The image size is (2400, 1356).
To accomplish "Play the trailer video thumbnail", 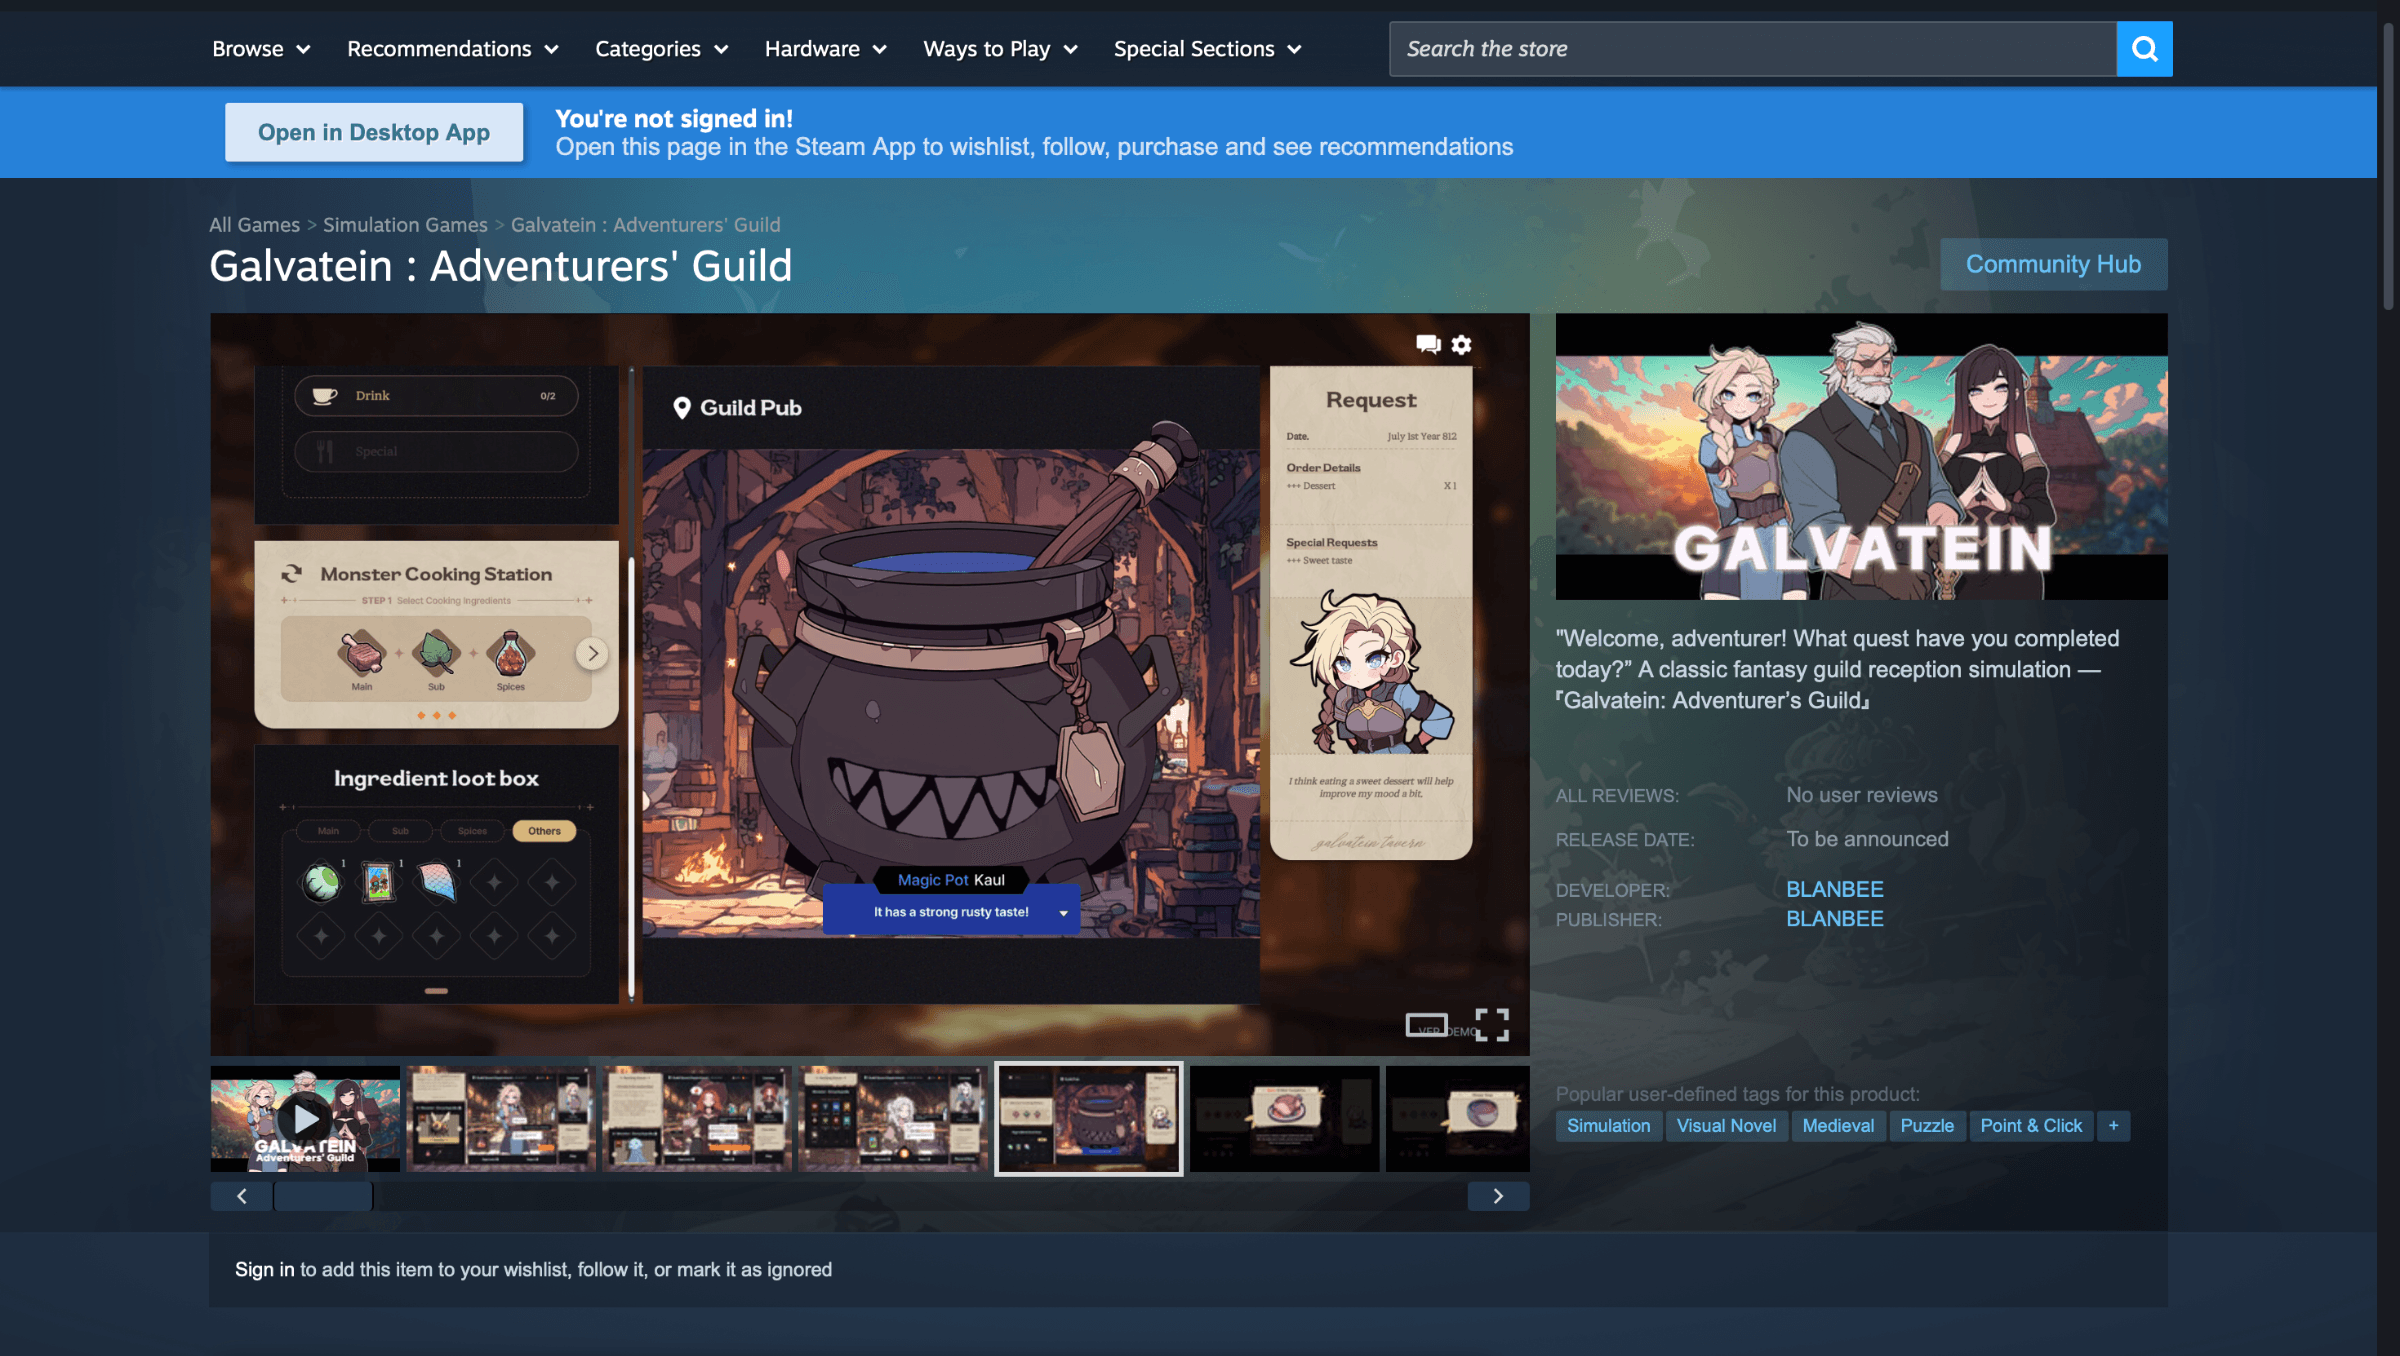I will pos(305,1118).
